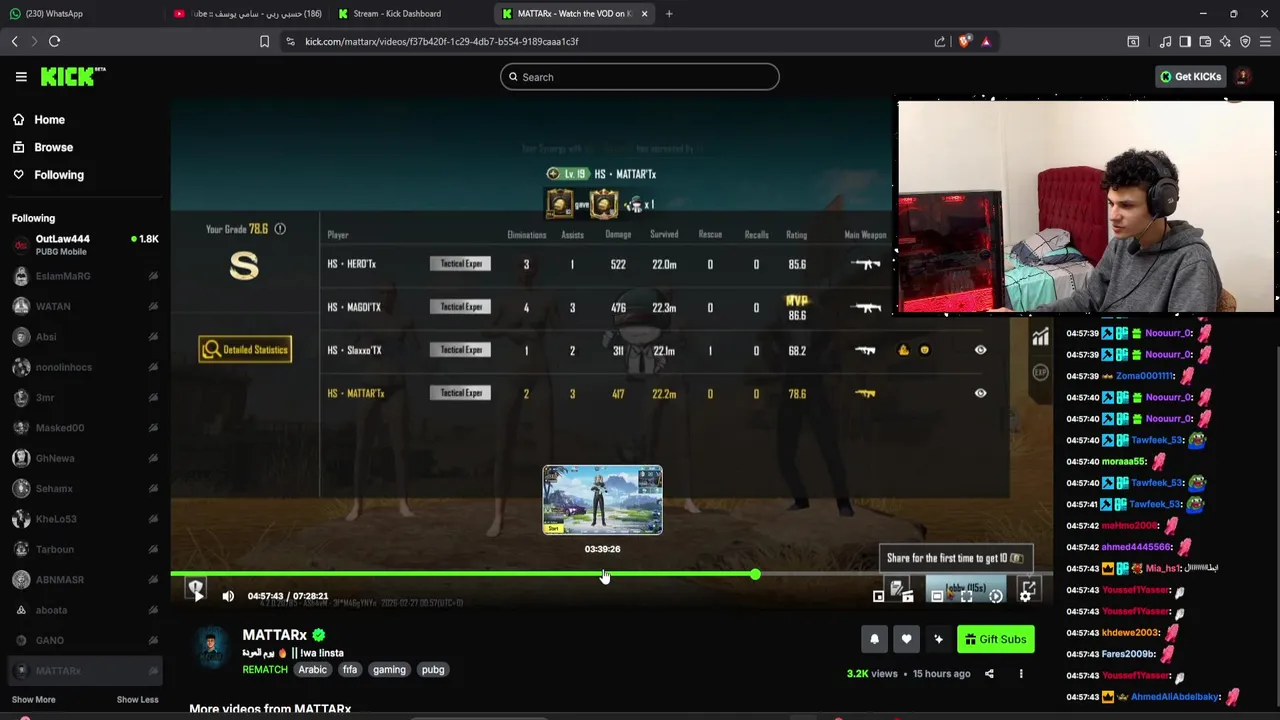Viewport: 1280px width, 720px height.
Task: Click the video progress bar handle
Action: click(x=755, y=574)
